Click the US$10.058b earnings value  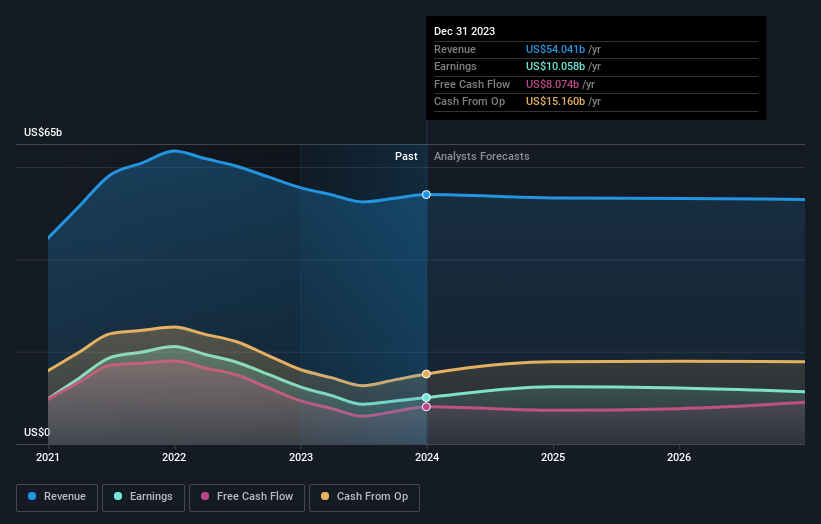click(x=555, y=66)
